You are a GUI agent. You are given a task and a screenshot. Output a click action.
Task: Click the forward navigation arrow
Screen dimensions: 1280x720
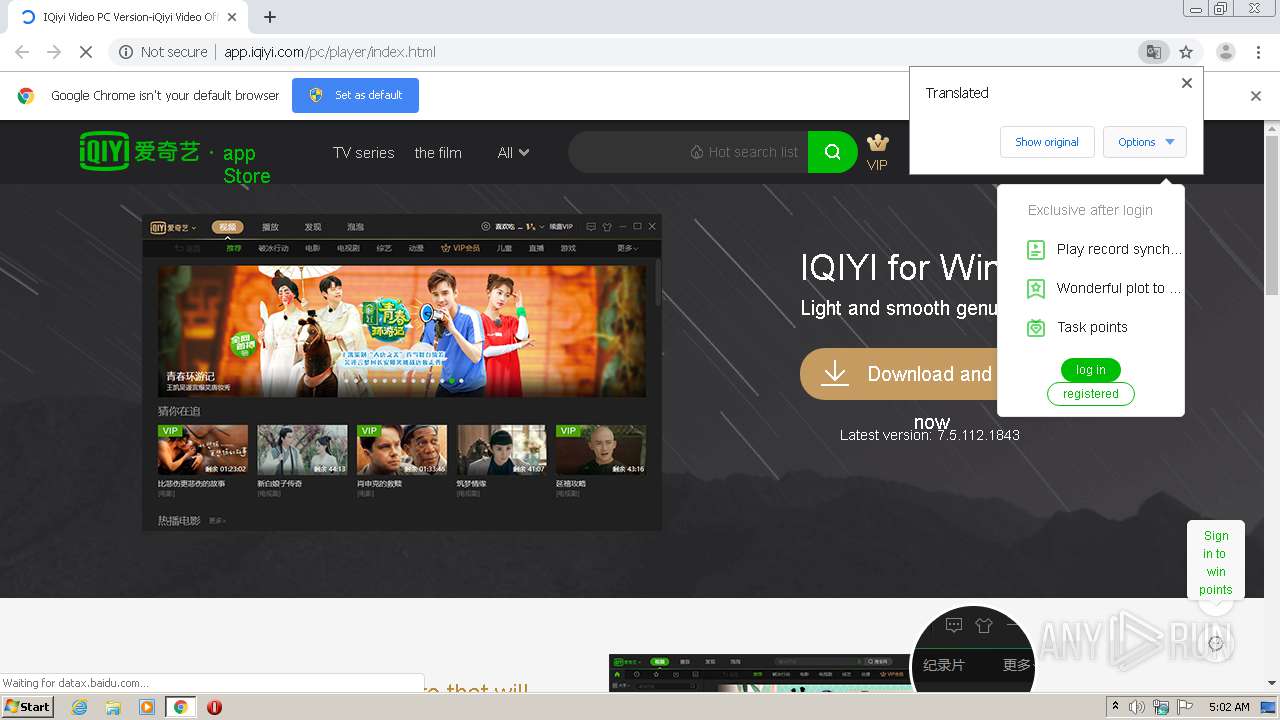point(54,52)
